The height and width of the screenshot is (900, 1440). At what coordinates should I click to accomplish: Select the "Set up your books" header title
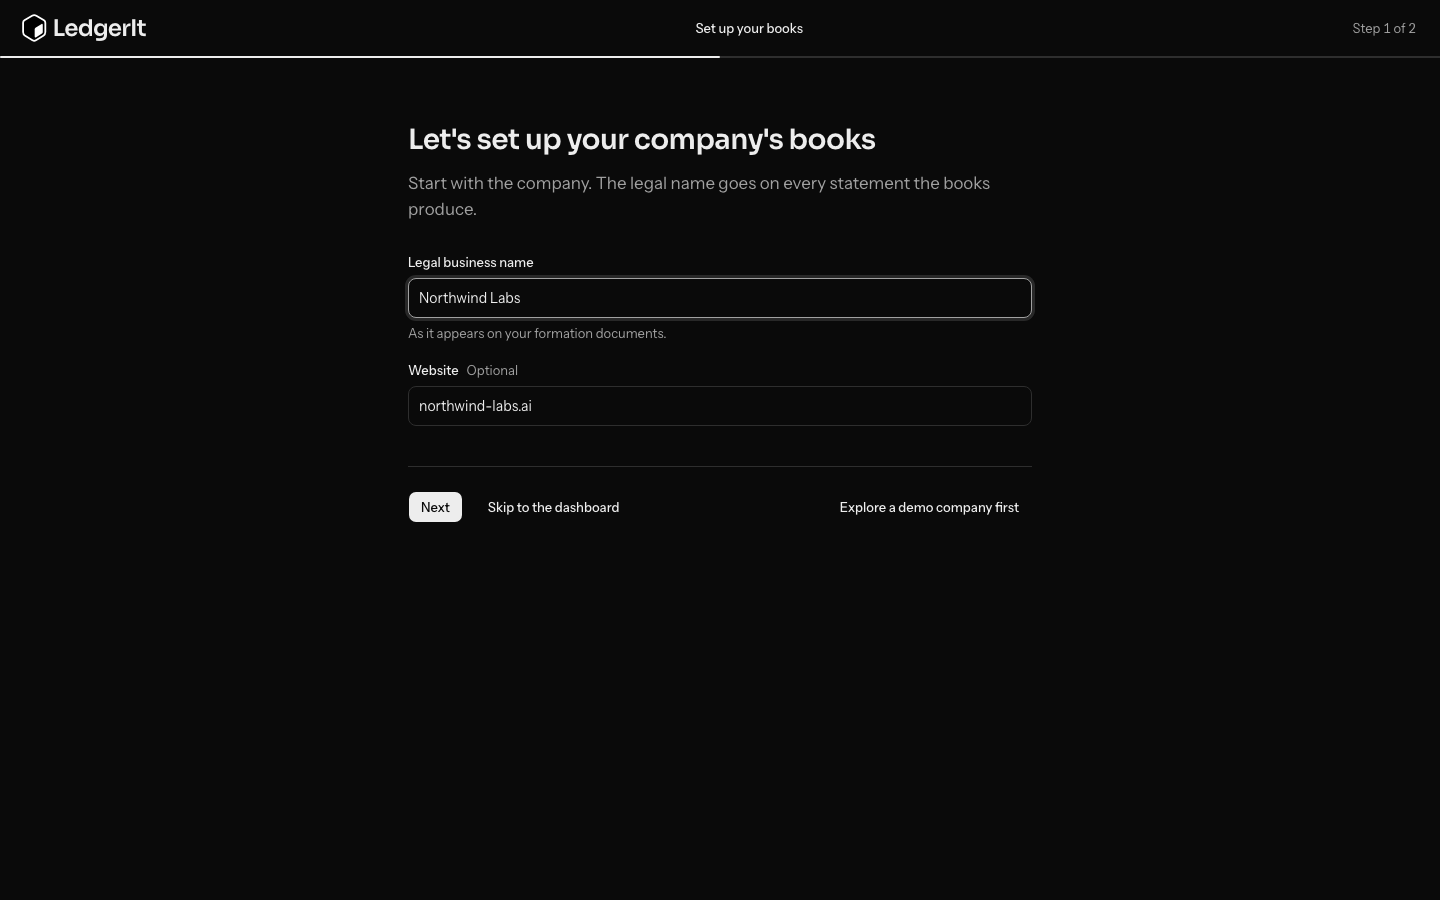(x=749, y=28)
